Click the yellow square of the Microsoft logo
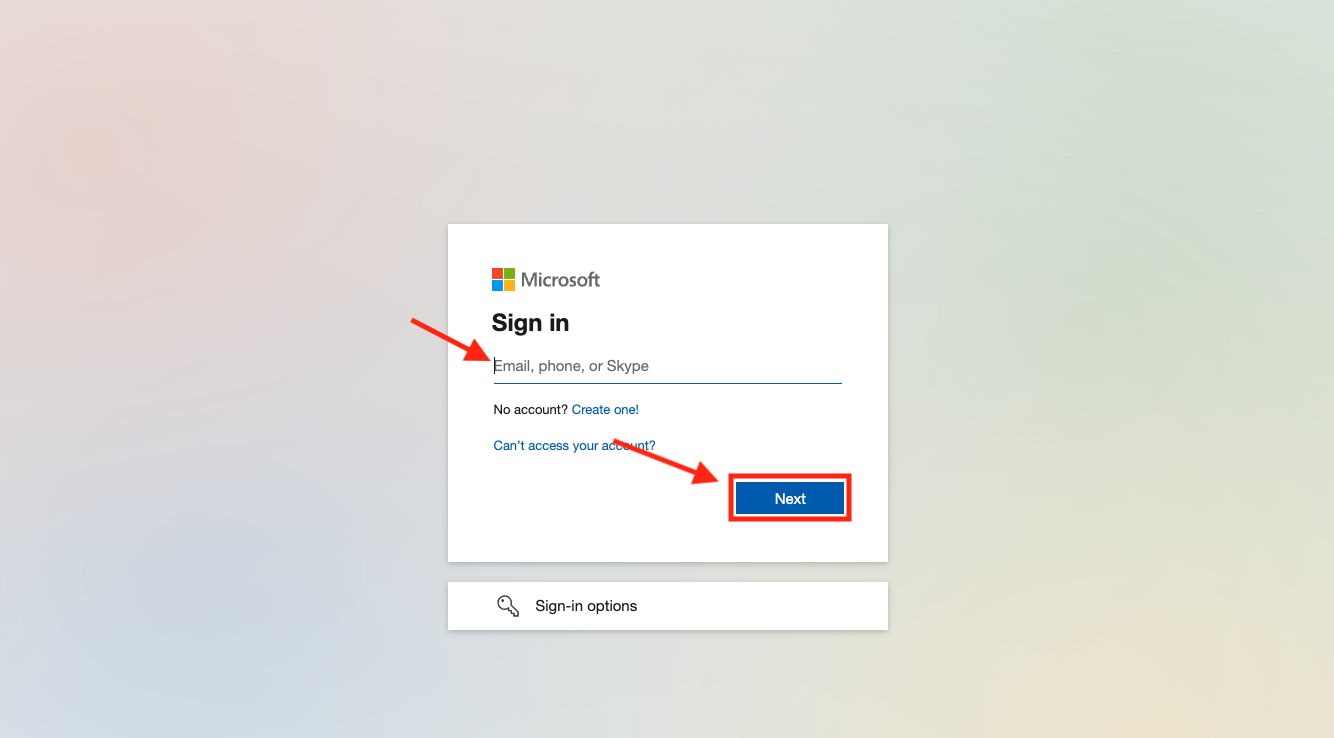This screenshot has height=738, width=1334. tap(509, 285)
